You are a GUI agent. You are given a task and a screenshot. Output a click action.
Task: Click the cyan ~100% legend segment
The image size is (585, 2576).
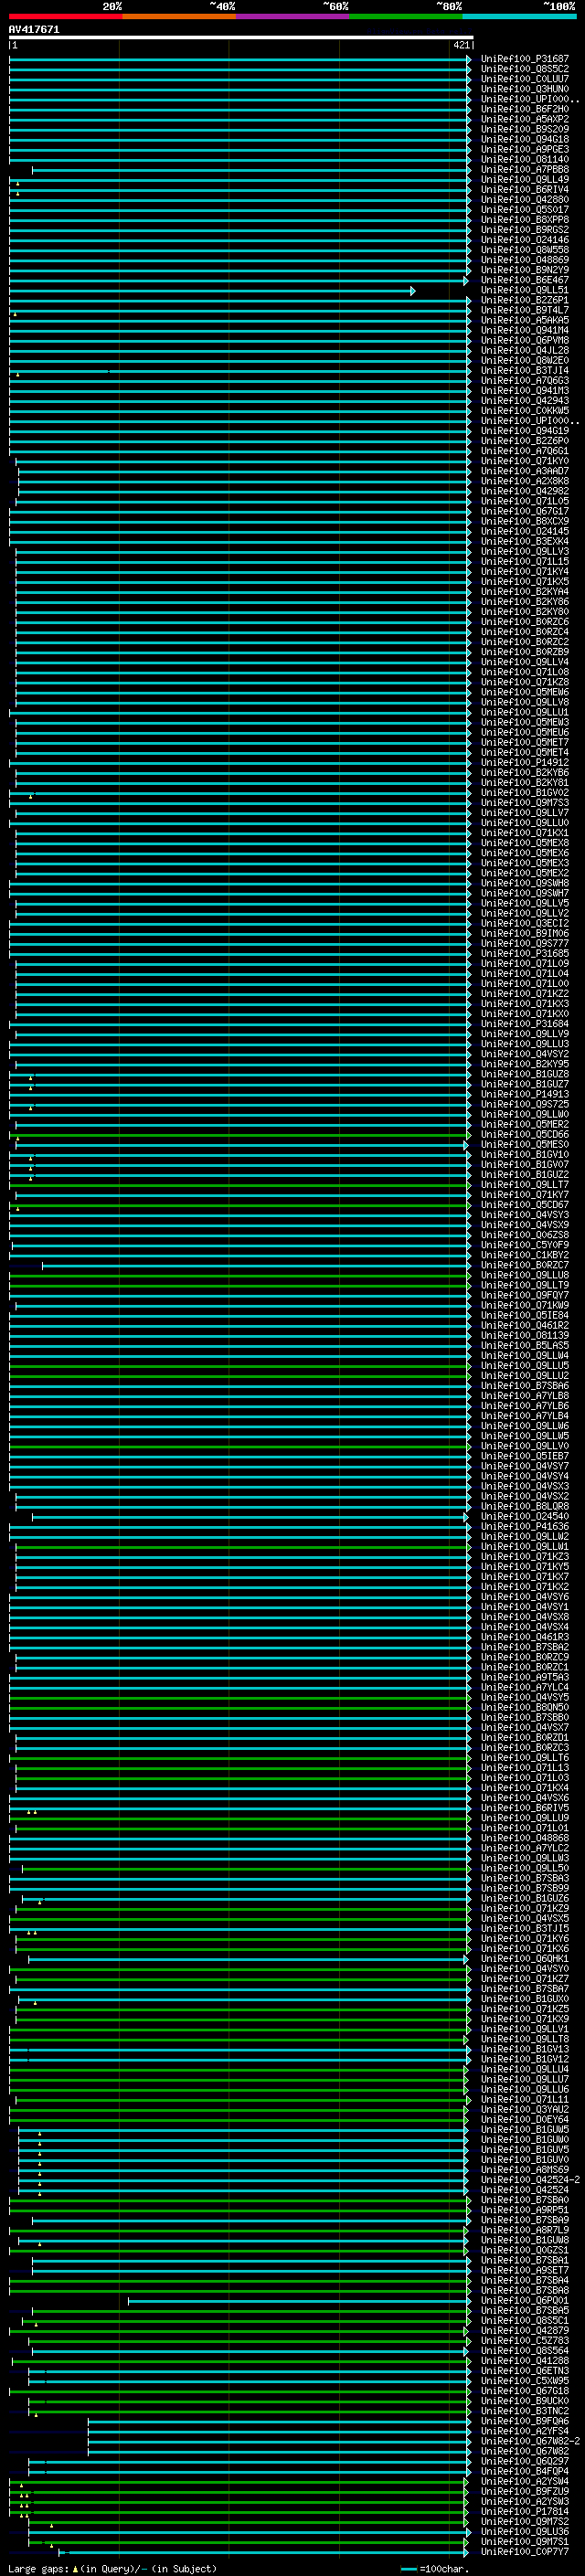[518, 16]
